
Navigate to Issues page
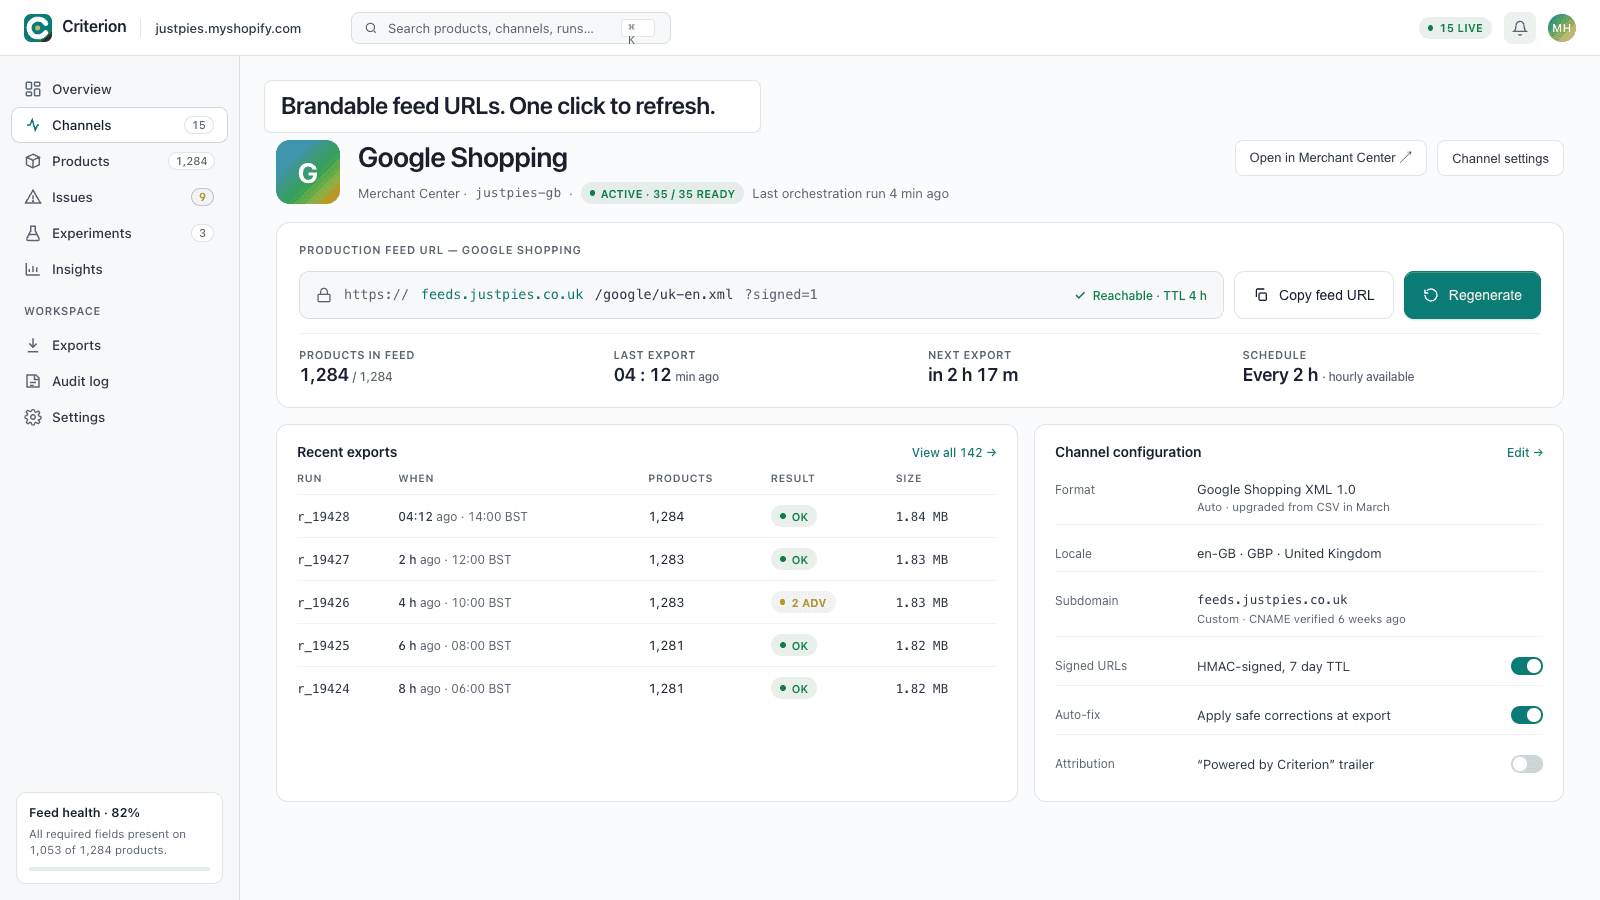(119, 197)
